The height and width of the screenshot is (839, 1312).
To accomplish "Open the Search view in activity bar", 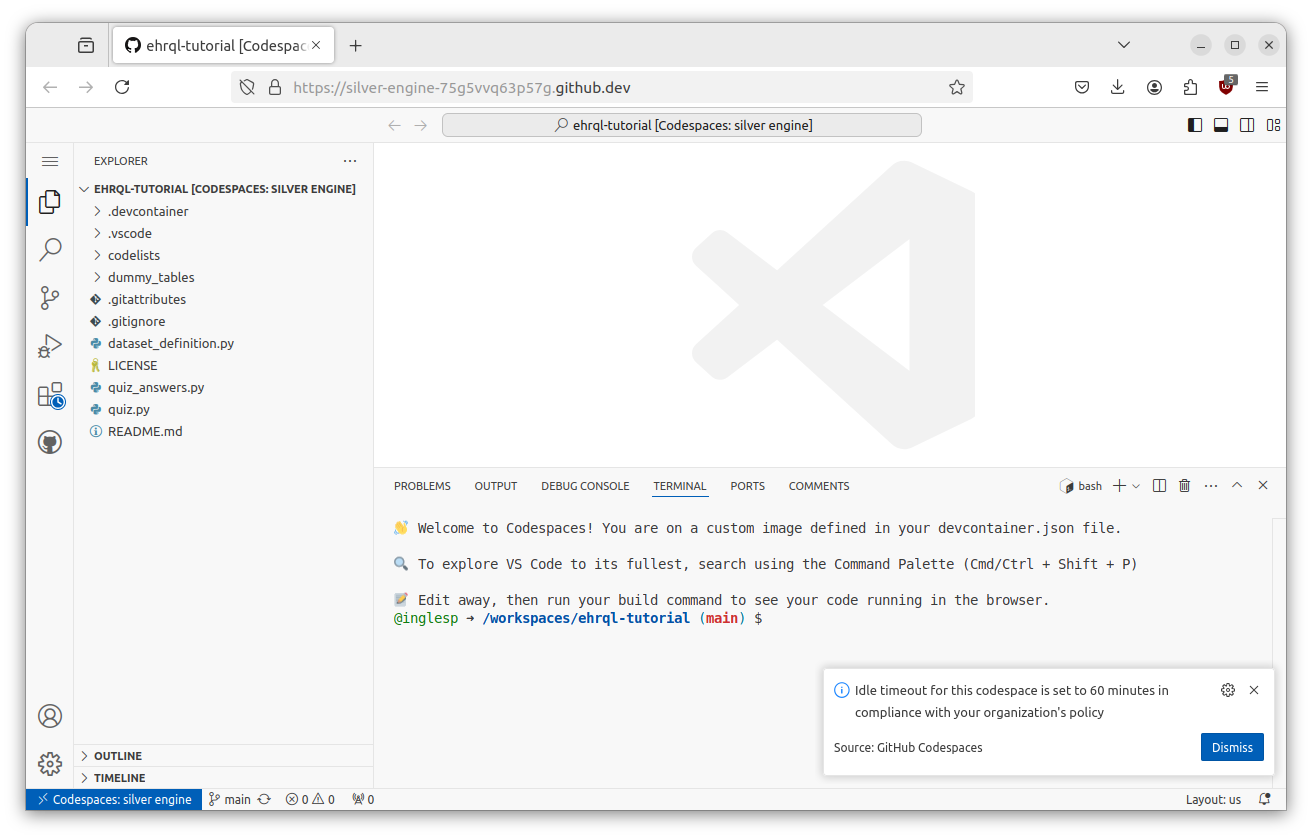I will pyautogui.click(x=50, y=250).
